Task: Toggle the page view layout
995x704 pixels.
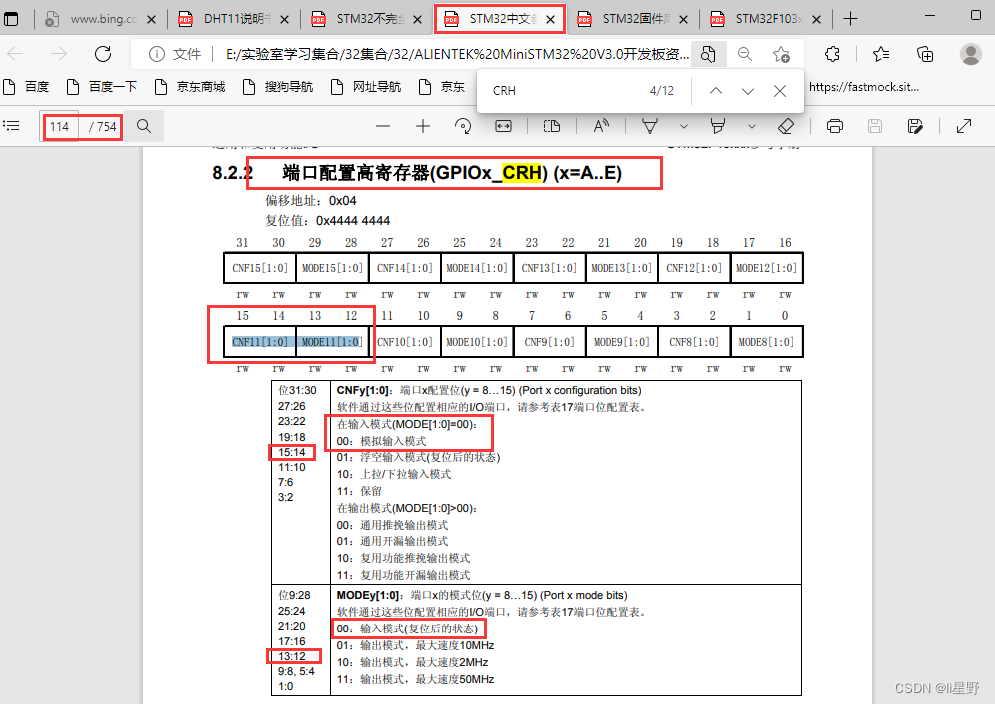Action: pos(551,126)
